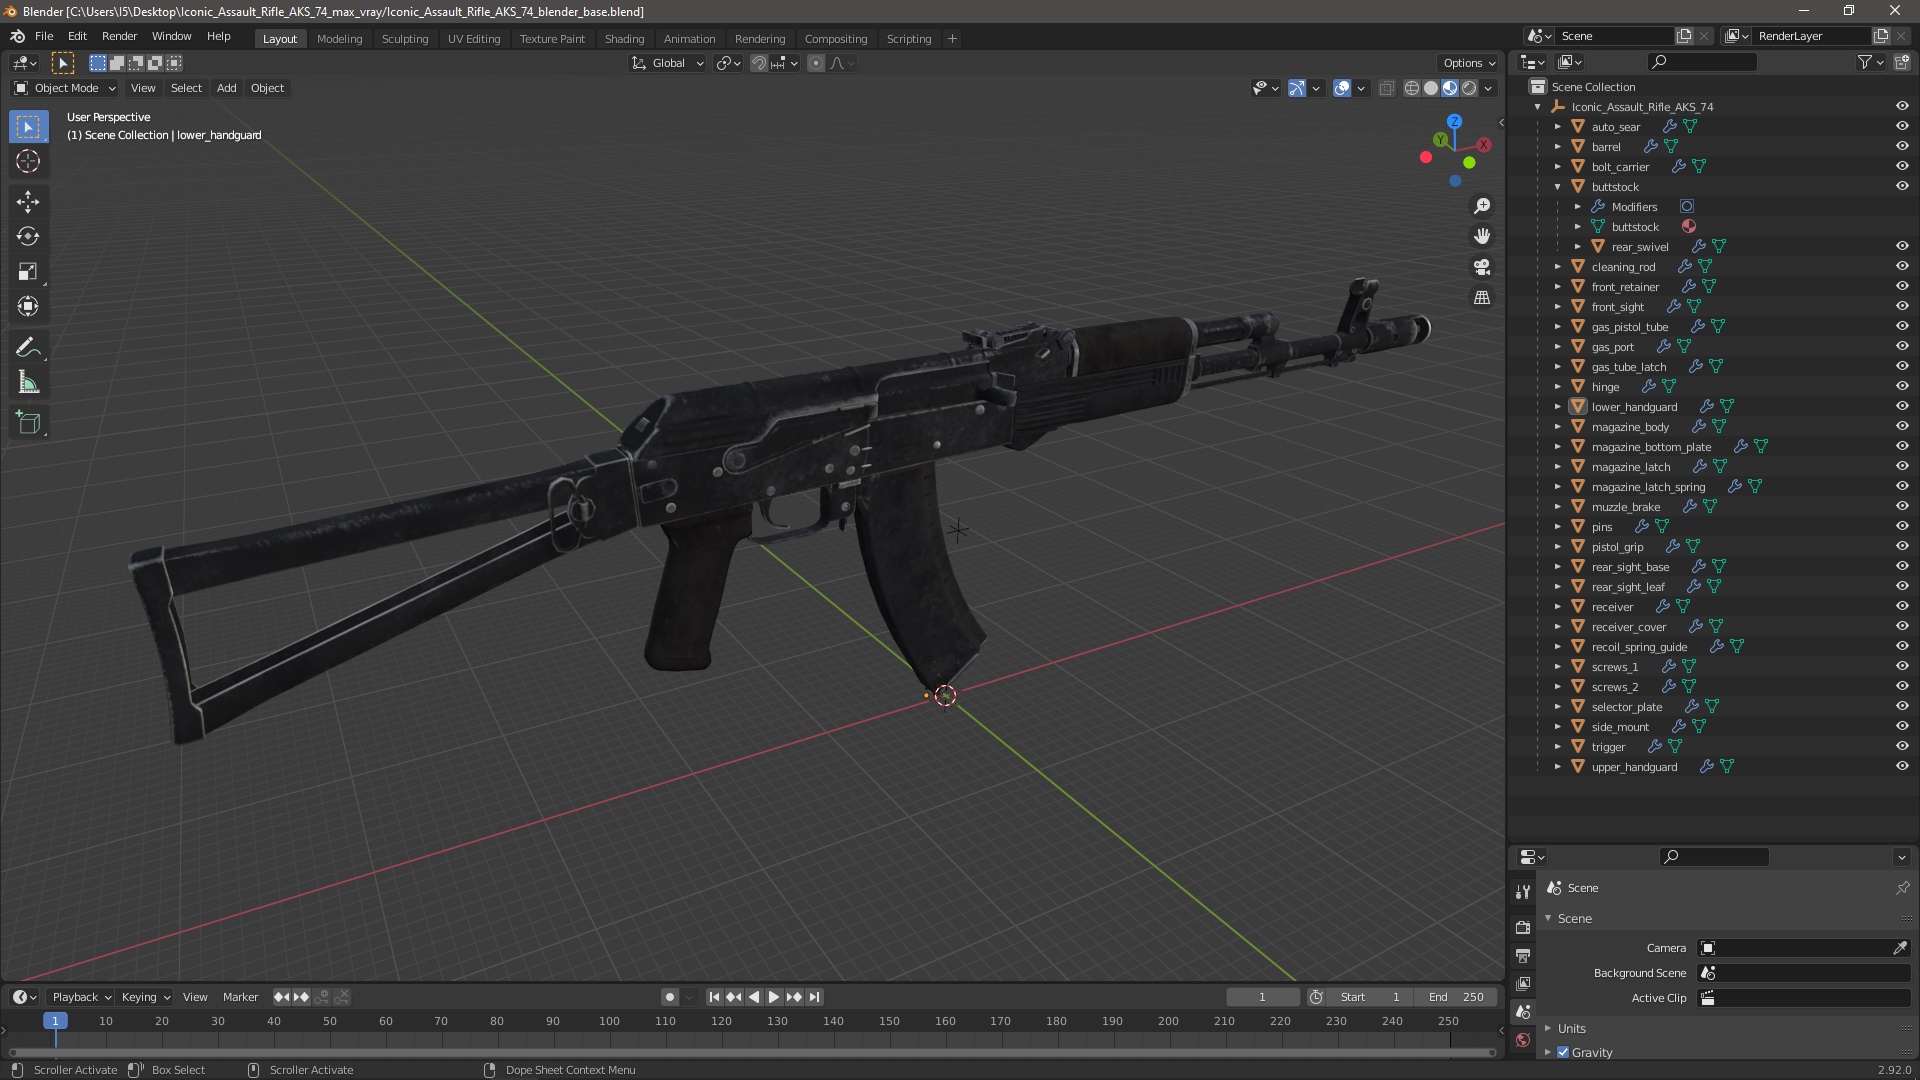Viewport: 1920px width, 1080px height.
Task: Switch to wireframe viewport shading
Action: pos(1412,88)
